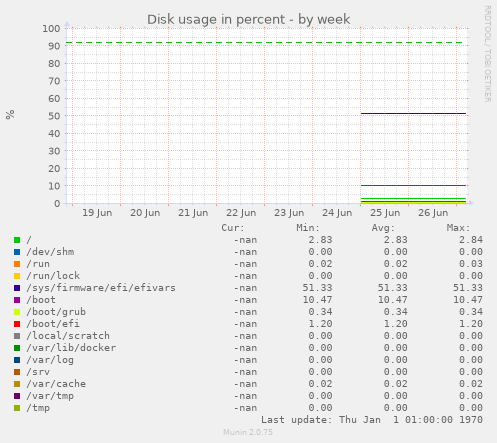The width and height of the screenshot is (497, 443).
Task: Click the /var/tmp legend label
Action: pyautogui.click(x=50, y=396)
